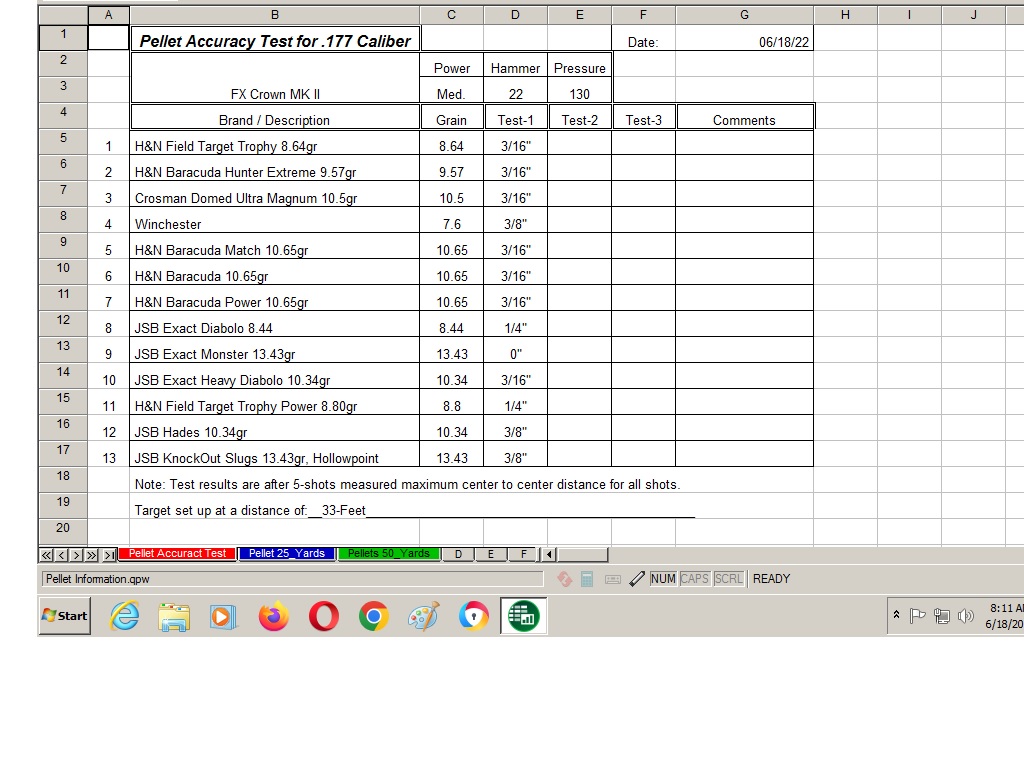Launch Internet Explorer from the taskbar
Viewport: 1024px width, 768px height.
(124, 616)
